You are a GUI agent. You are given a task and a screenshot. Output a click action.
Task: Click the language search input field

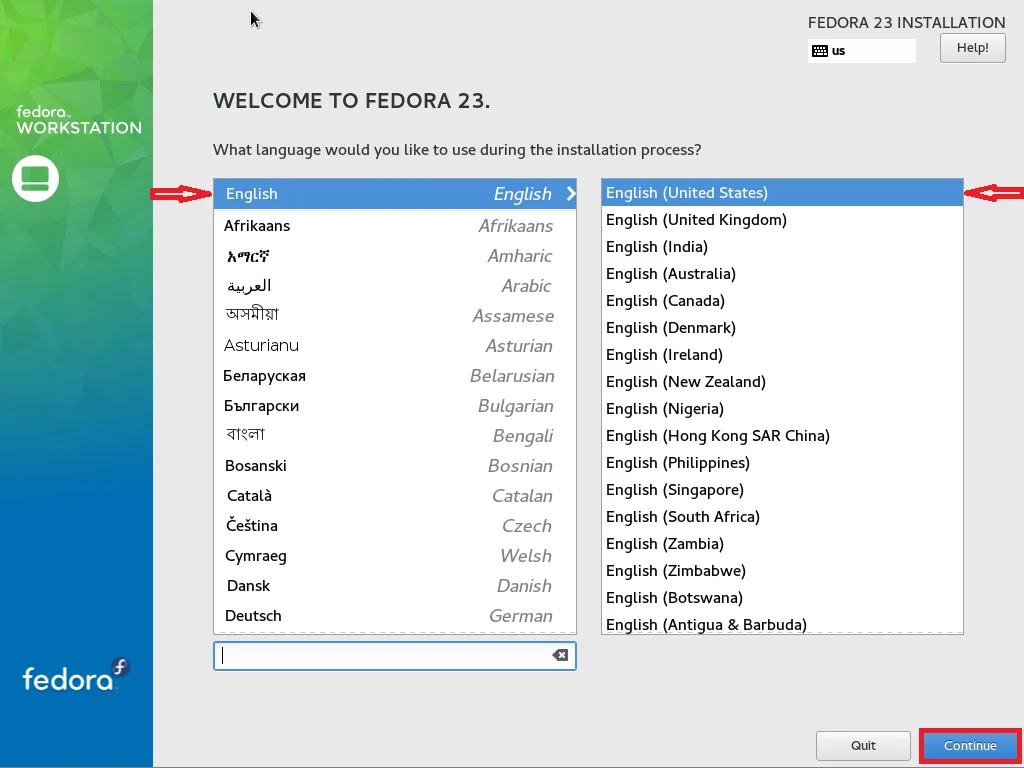tap(394, 656)
